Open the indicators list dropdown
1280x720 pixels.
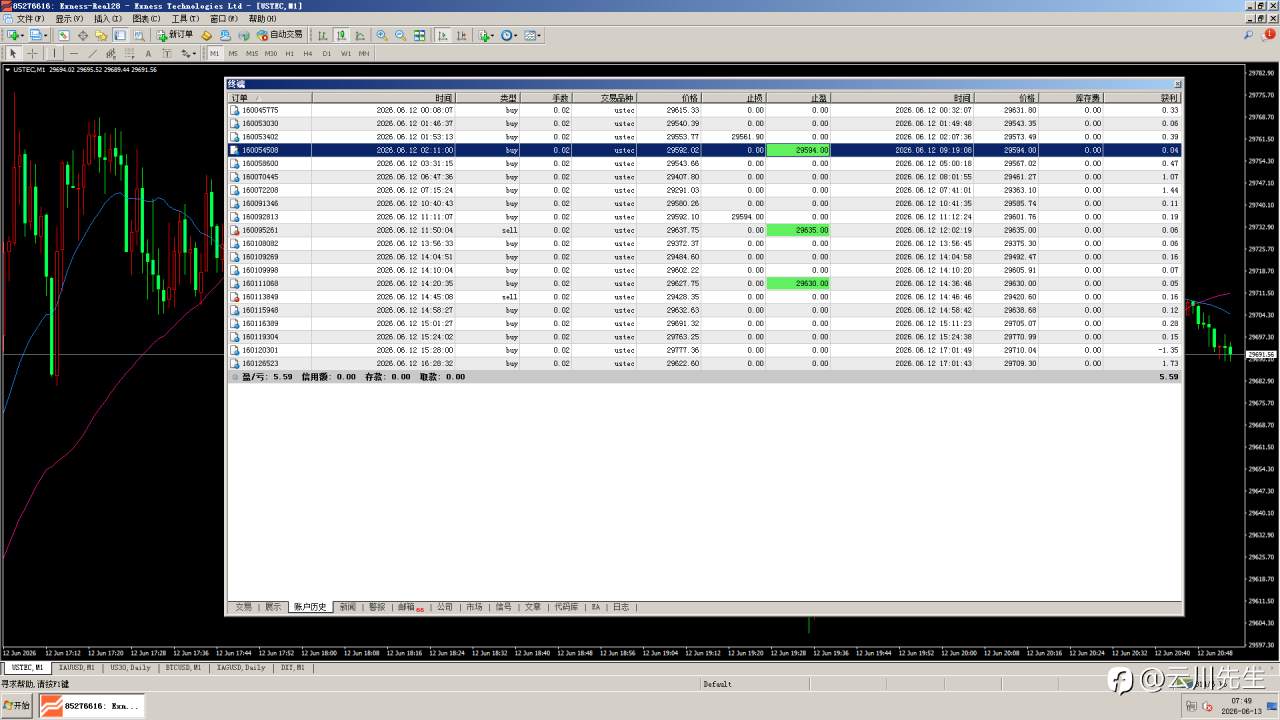coord(485,35)
